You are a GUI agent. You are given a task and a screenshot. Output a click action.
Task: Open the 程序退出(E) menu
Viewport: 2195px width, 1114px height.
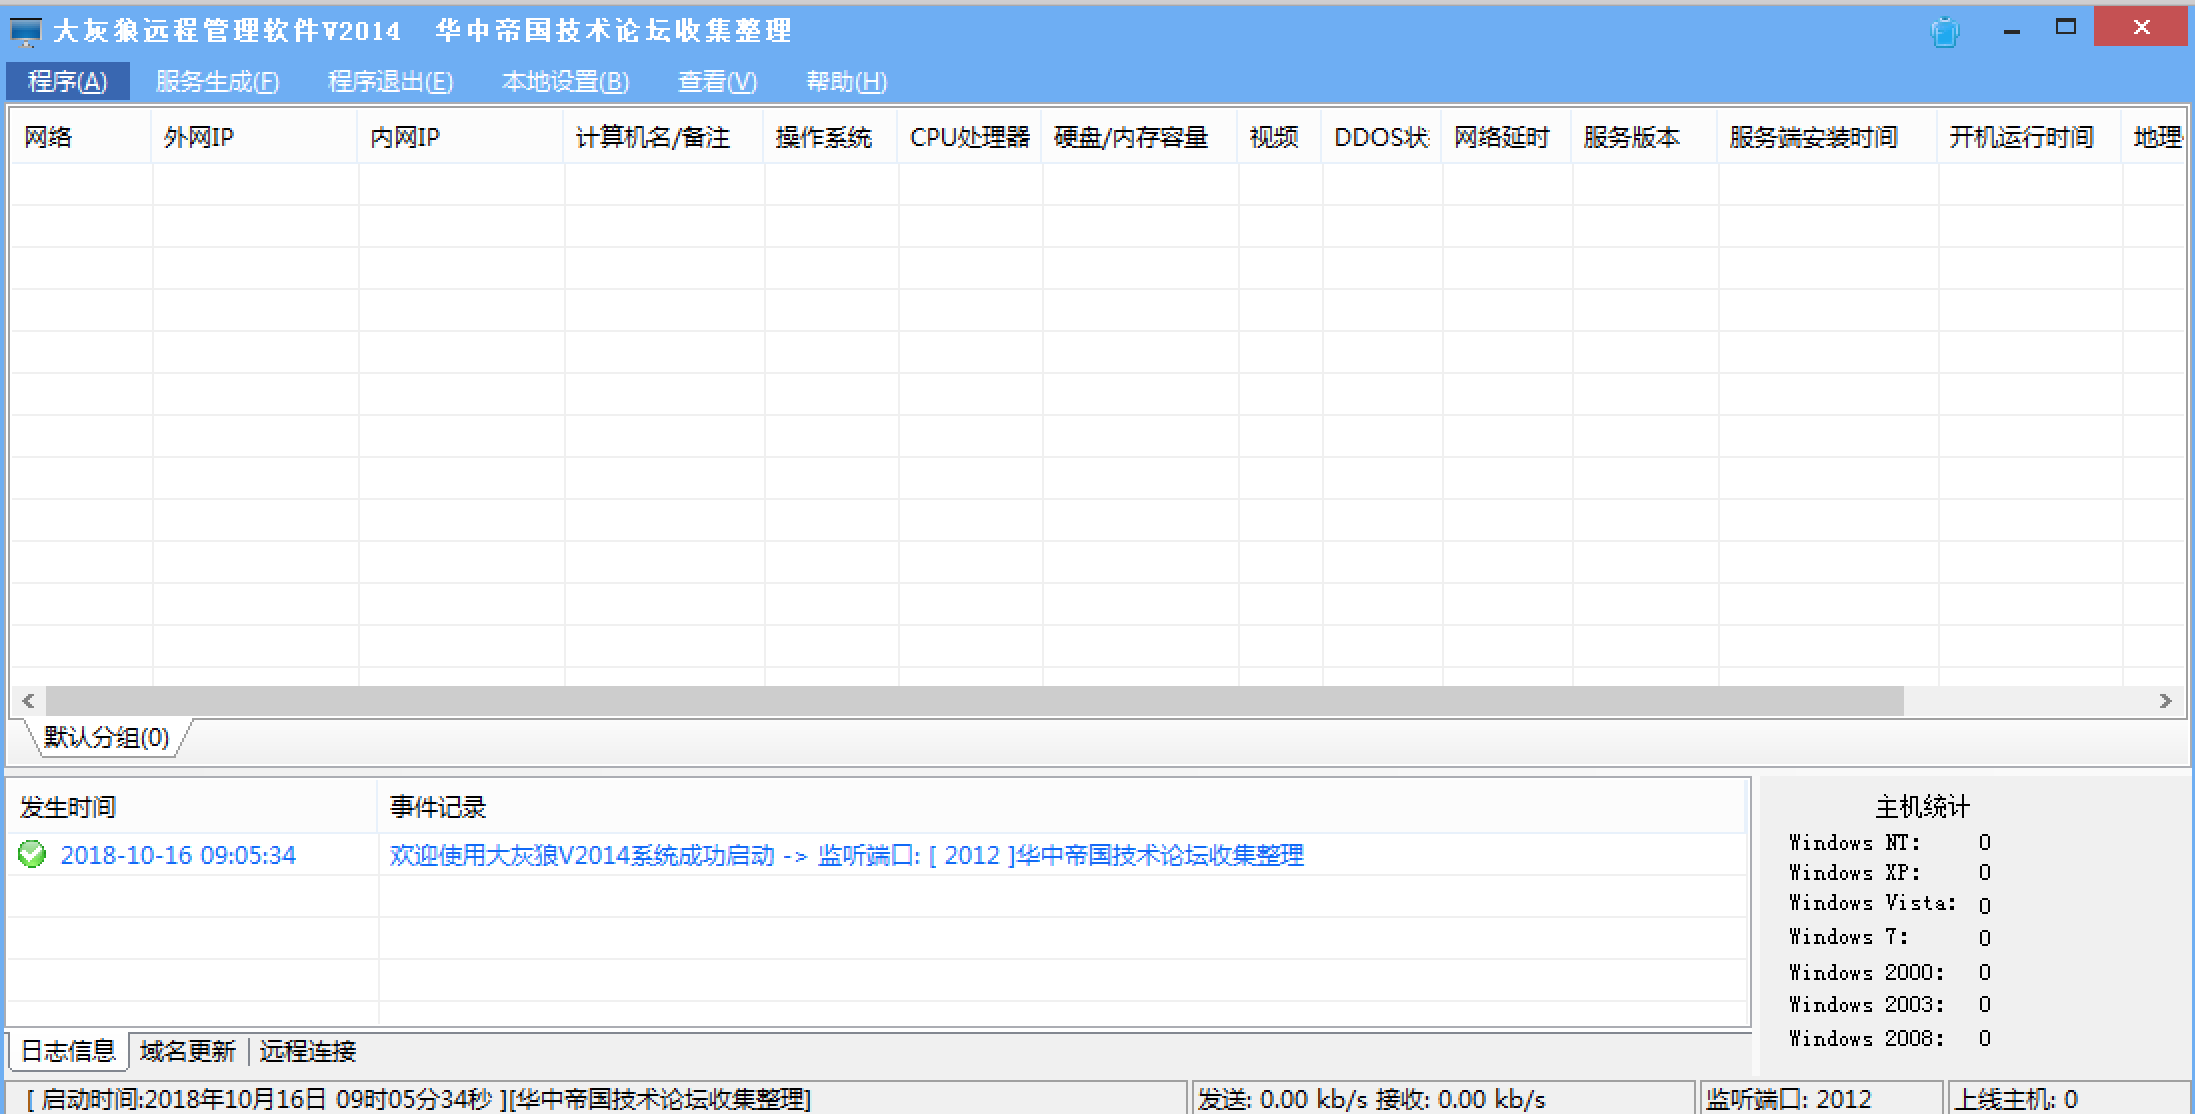coord(390,81)
